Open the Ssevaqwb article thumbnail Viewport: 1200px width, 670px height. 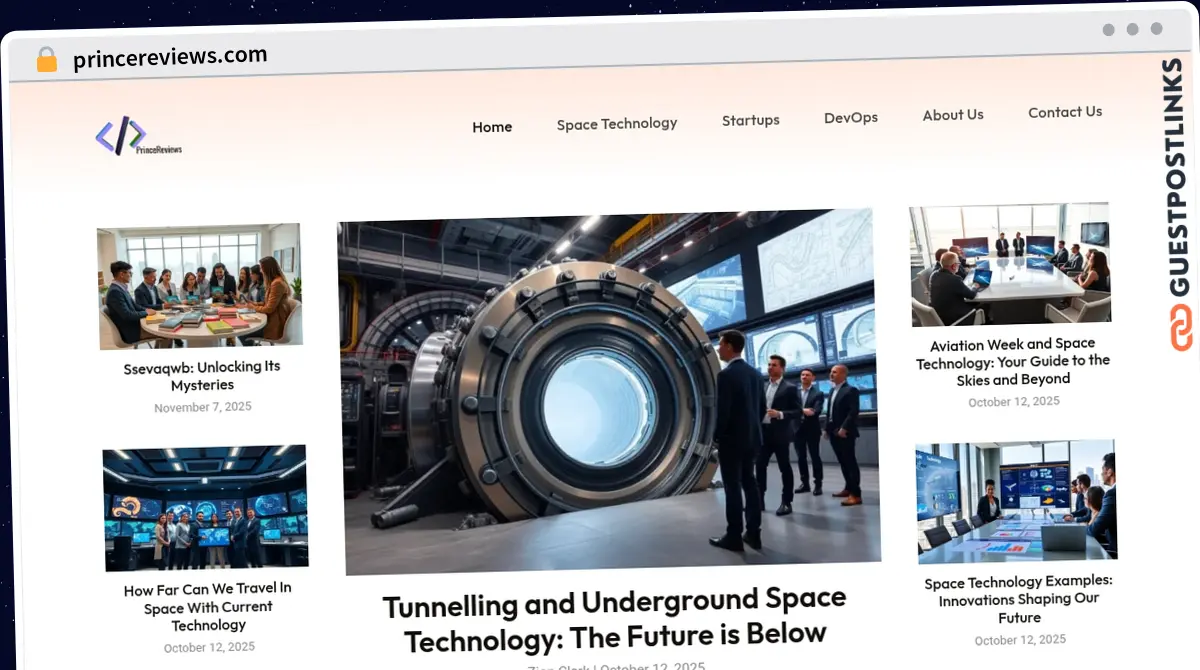(x=200, y=286)
